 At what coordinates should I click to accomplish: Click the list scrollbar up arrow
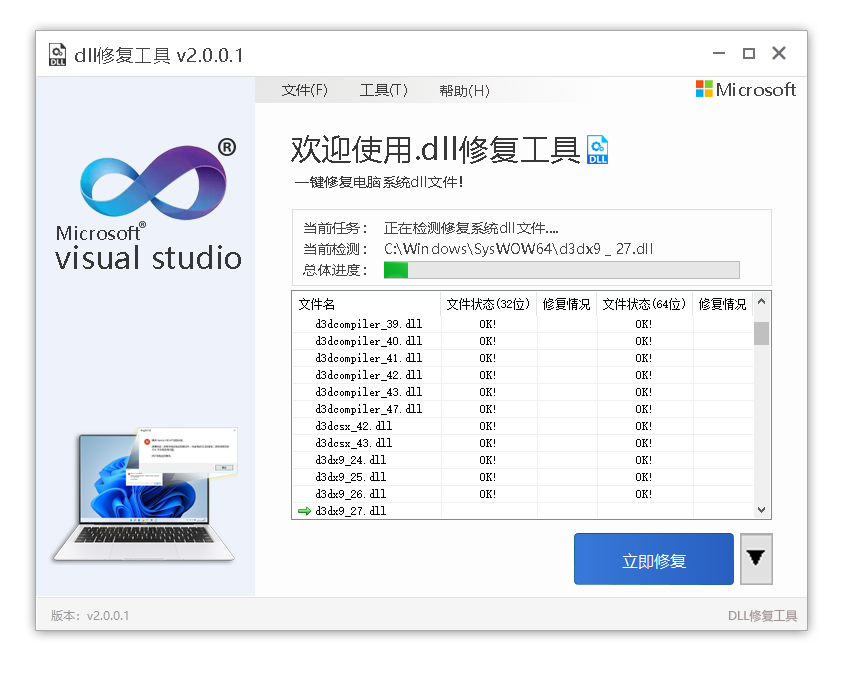click(761, 302)
